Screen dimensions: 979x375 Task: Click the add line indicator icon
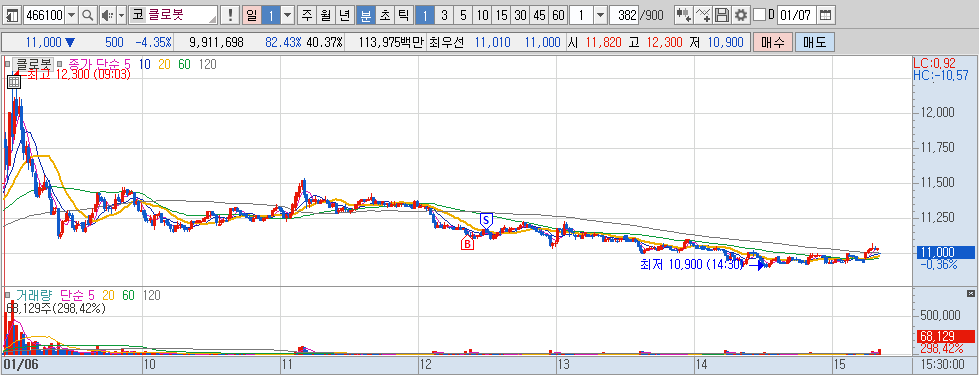click(704, 15)
